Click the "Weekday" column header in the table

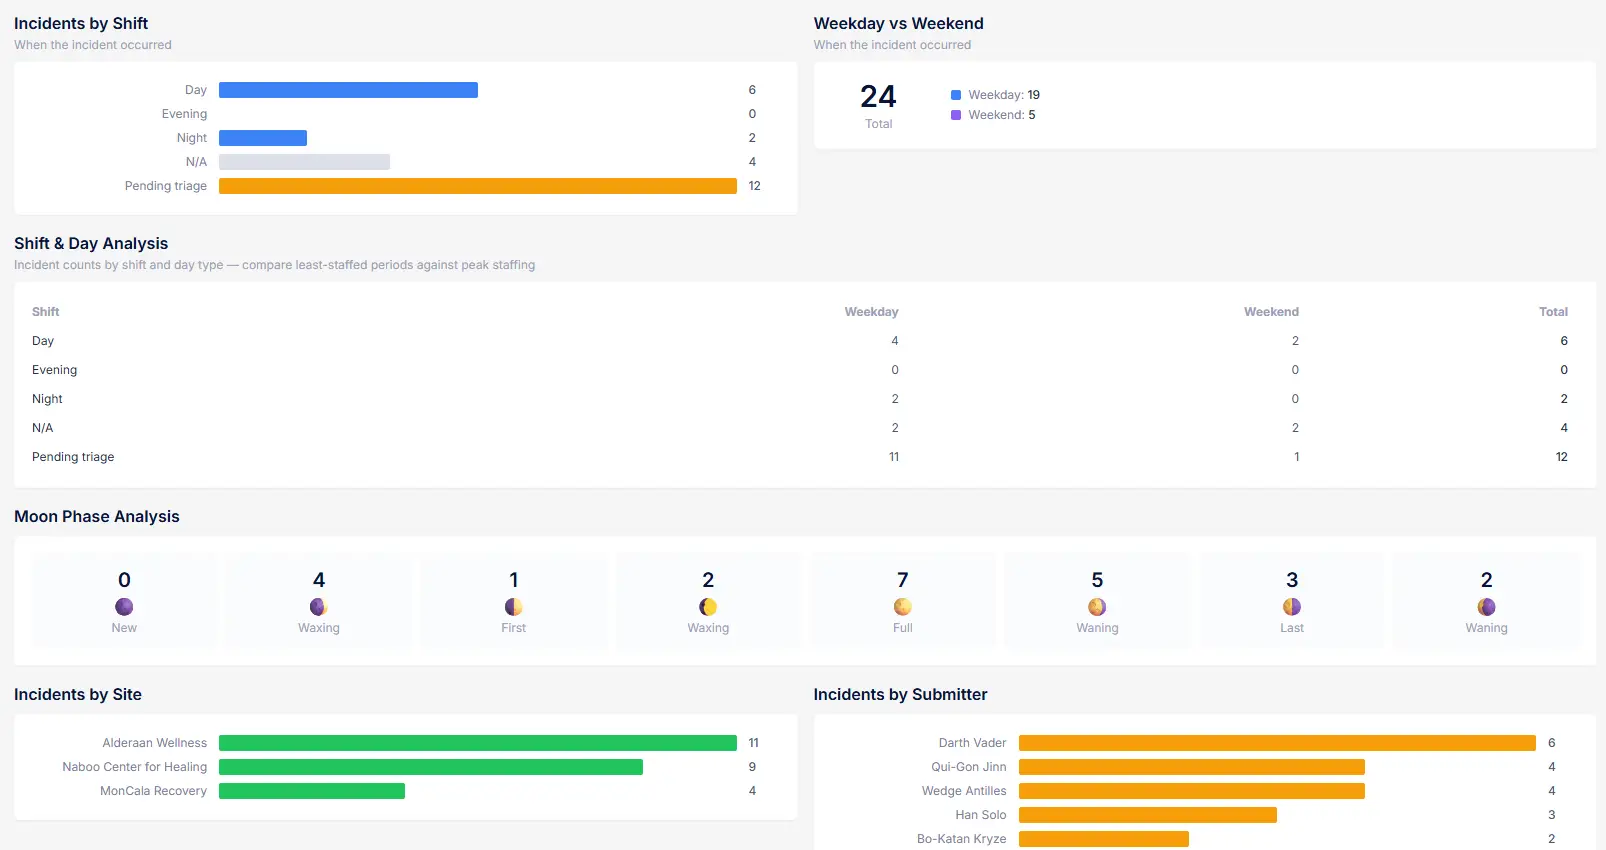pos(872,312)
